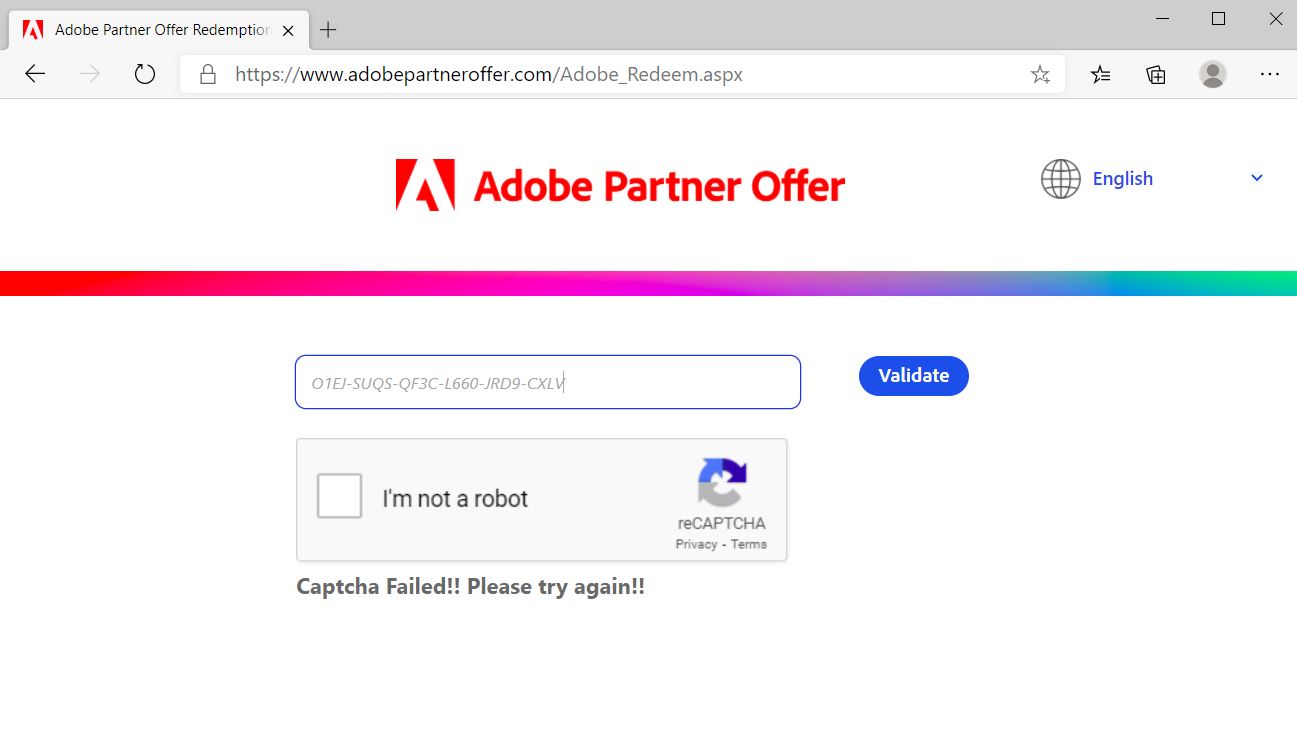Open a new browser tab
Image resolution: width=1297 pixels, height=749 pixels.
point(328,30)
